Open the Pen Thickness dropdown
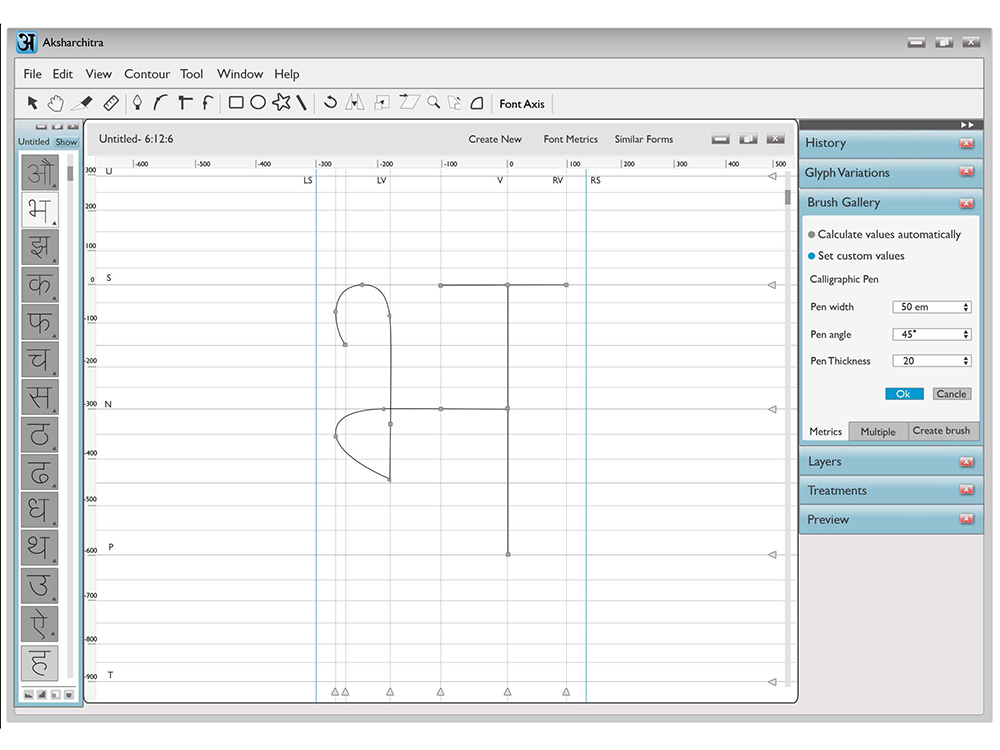This screenshot has width=1000, height=750. pos(932,361)
